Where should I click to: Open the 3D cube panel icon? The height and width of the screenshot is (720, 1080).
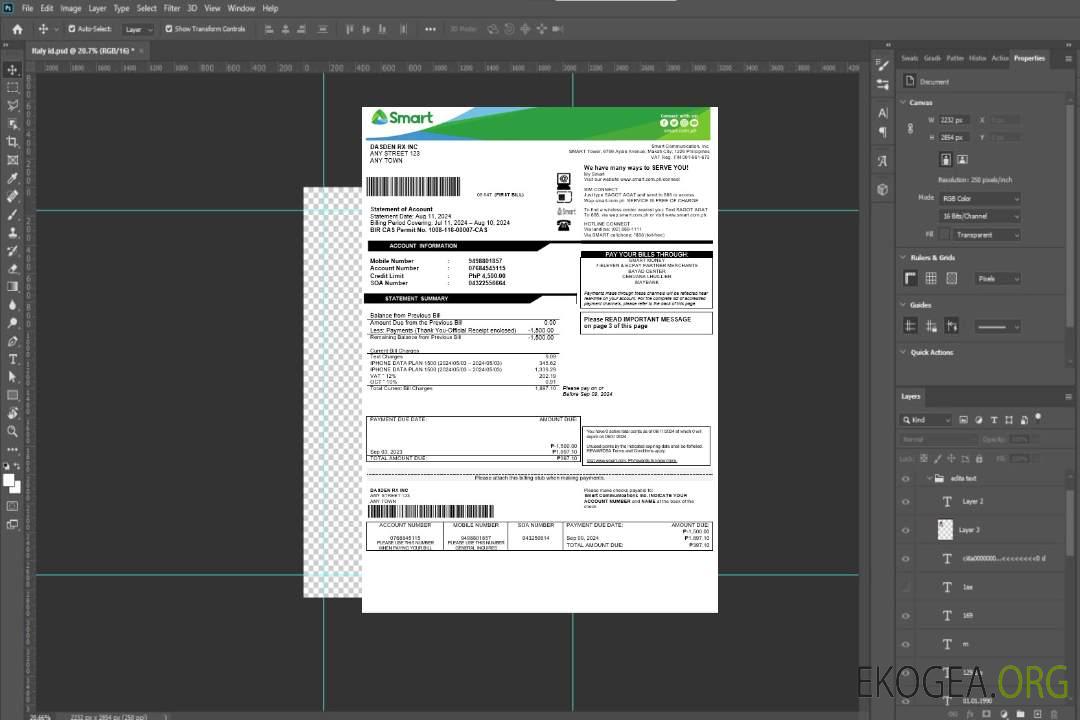[883, 189]
